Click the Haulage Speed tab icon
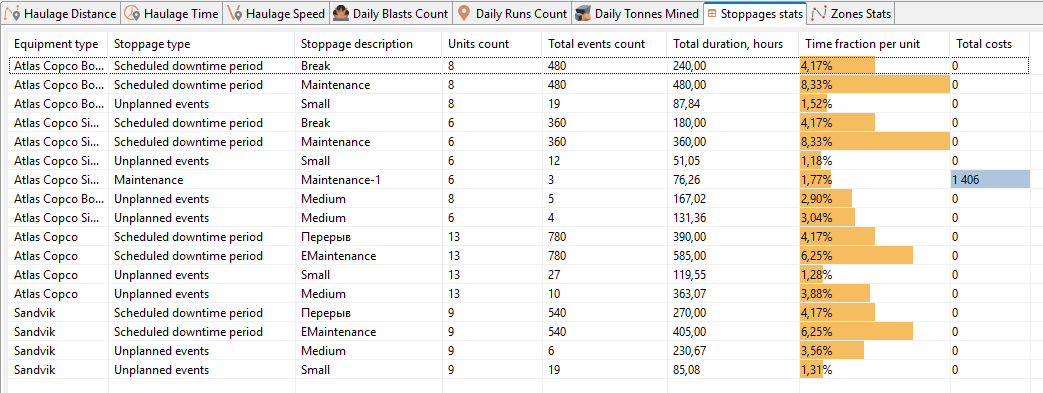This screenshot has height=393, width=1043. coord(235,13)
